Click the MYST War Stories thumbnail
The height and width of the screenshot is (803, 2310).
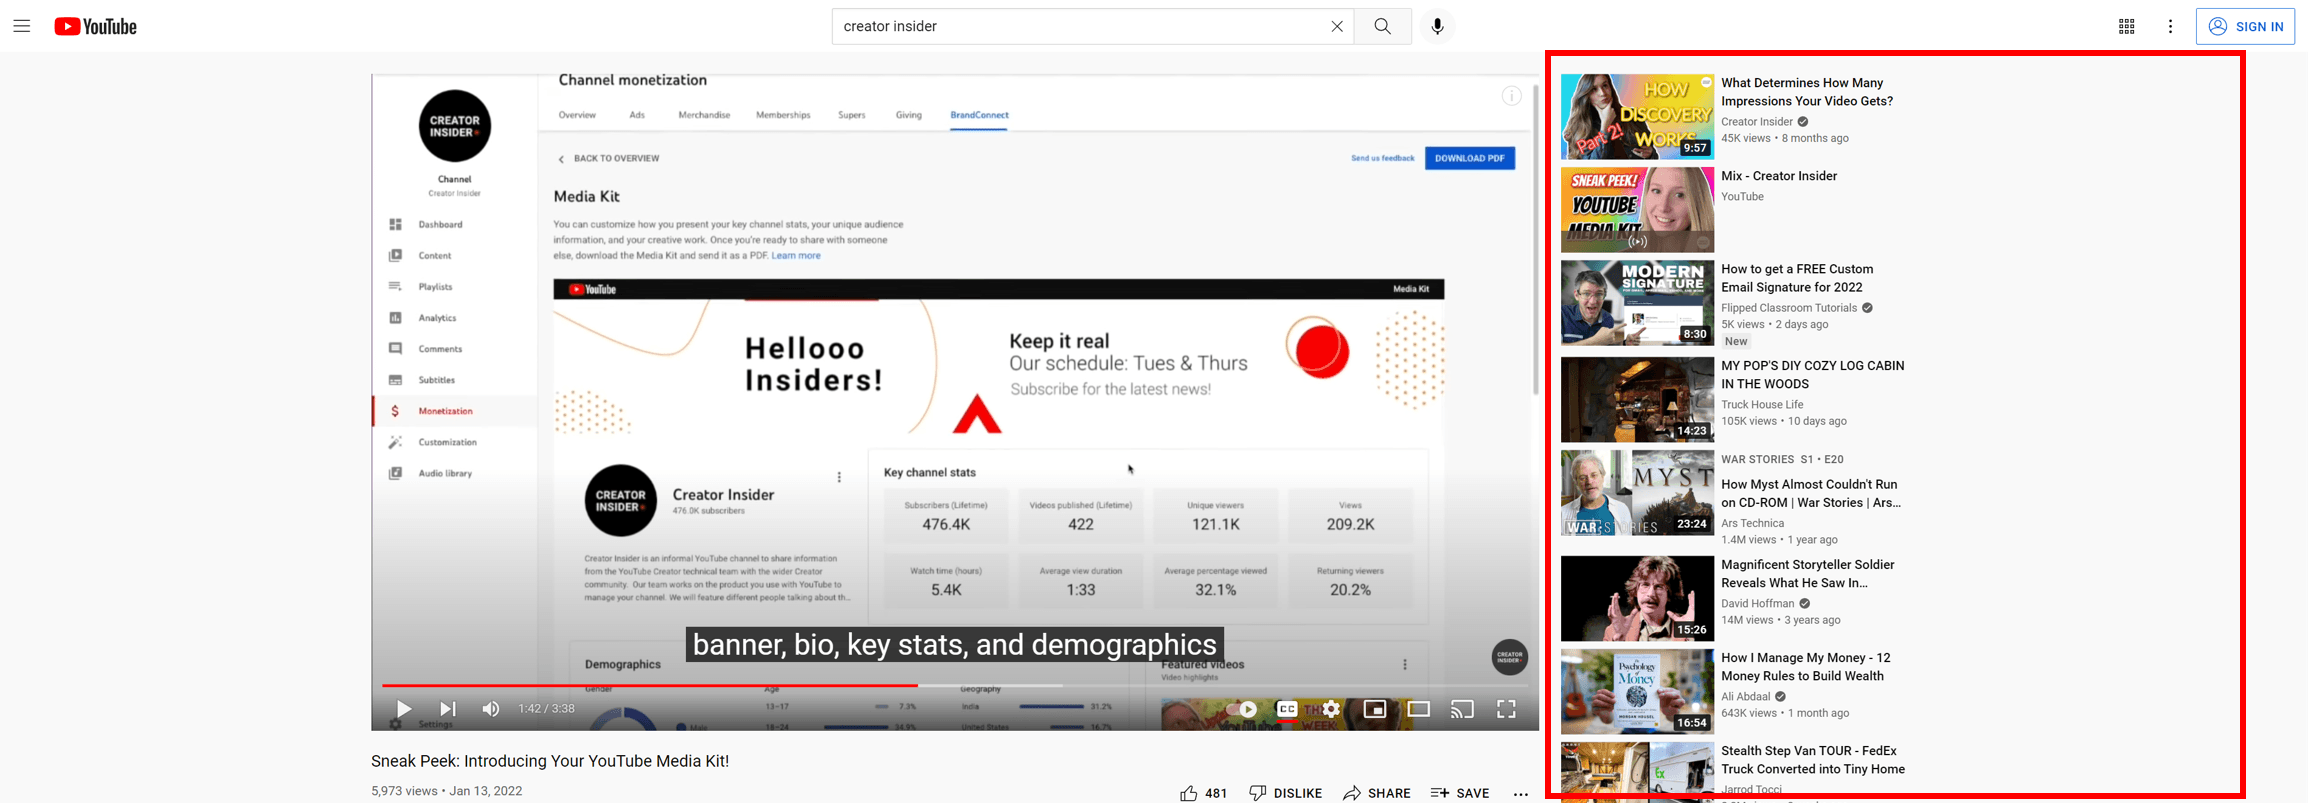click(1637, 493)
